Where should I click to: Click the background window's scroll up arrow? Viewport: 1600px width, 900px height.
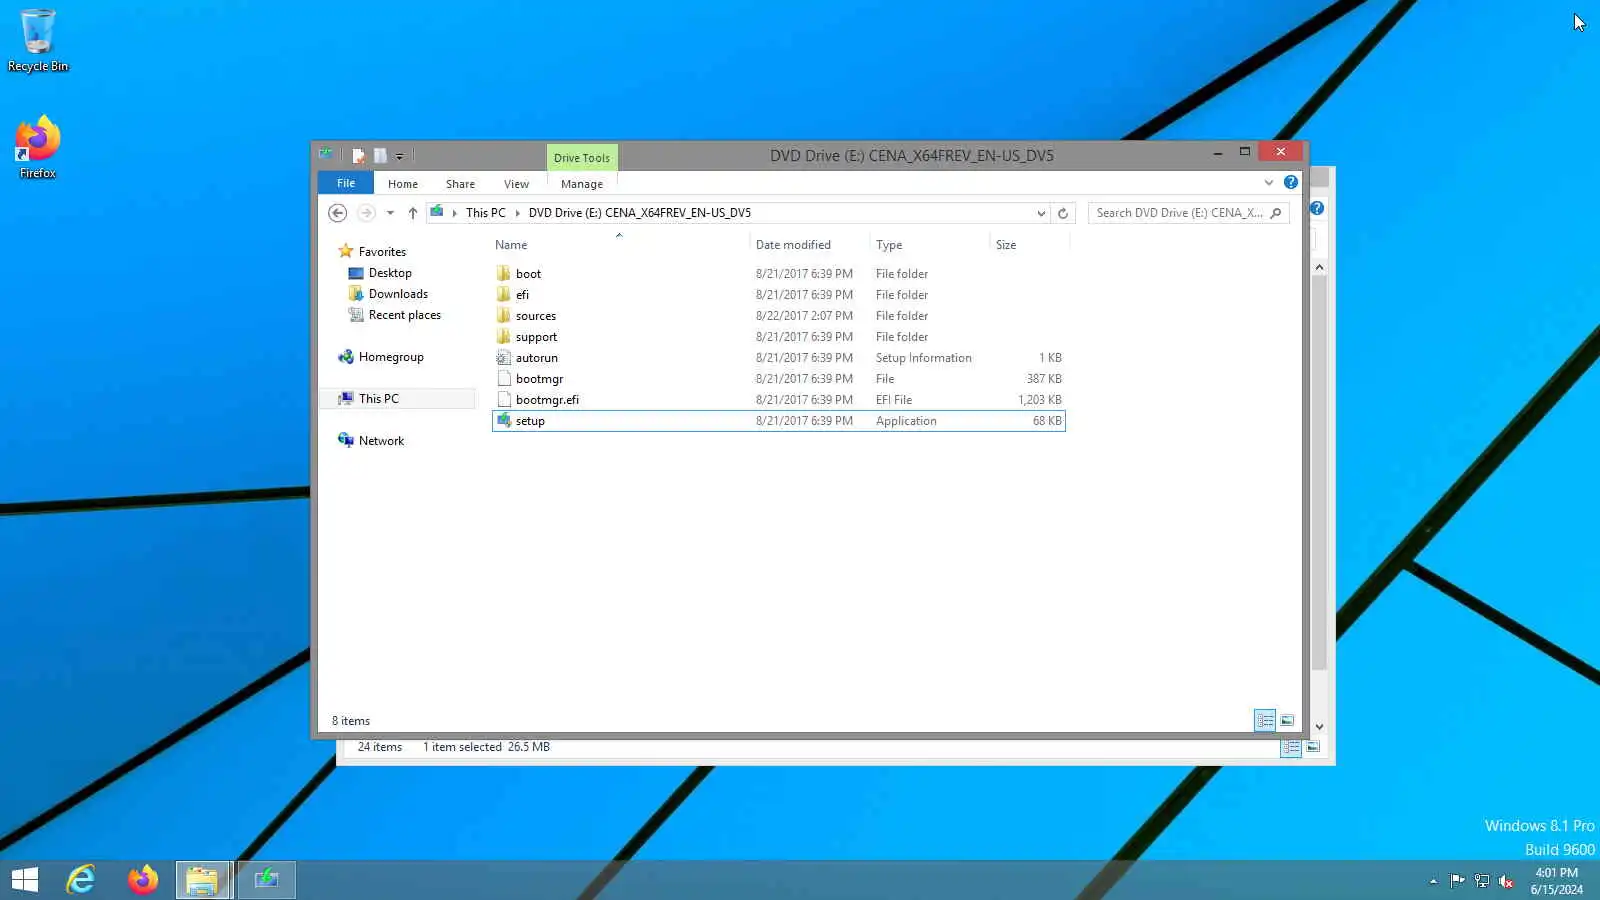1320,267
